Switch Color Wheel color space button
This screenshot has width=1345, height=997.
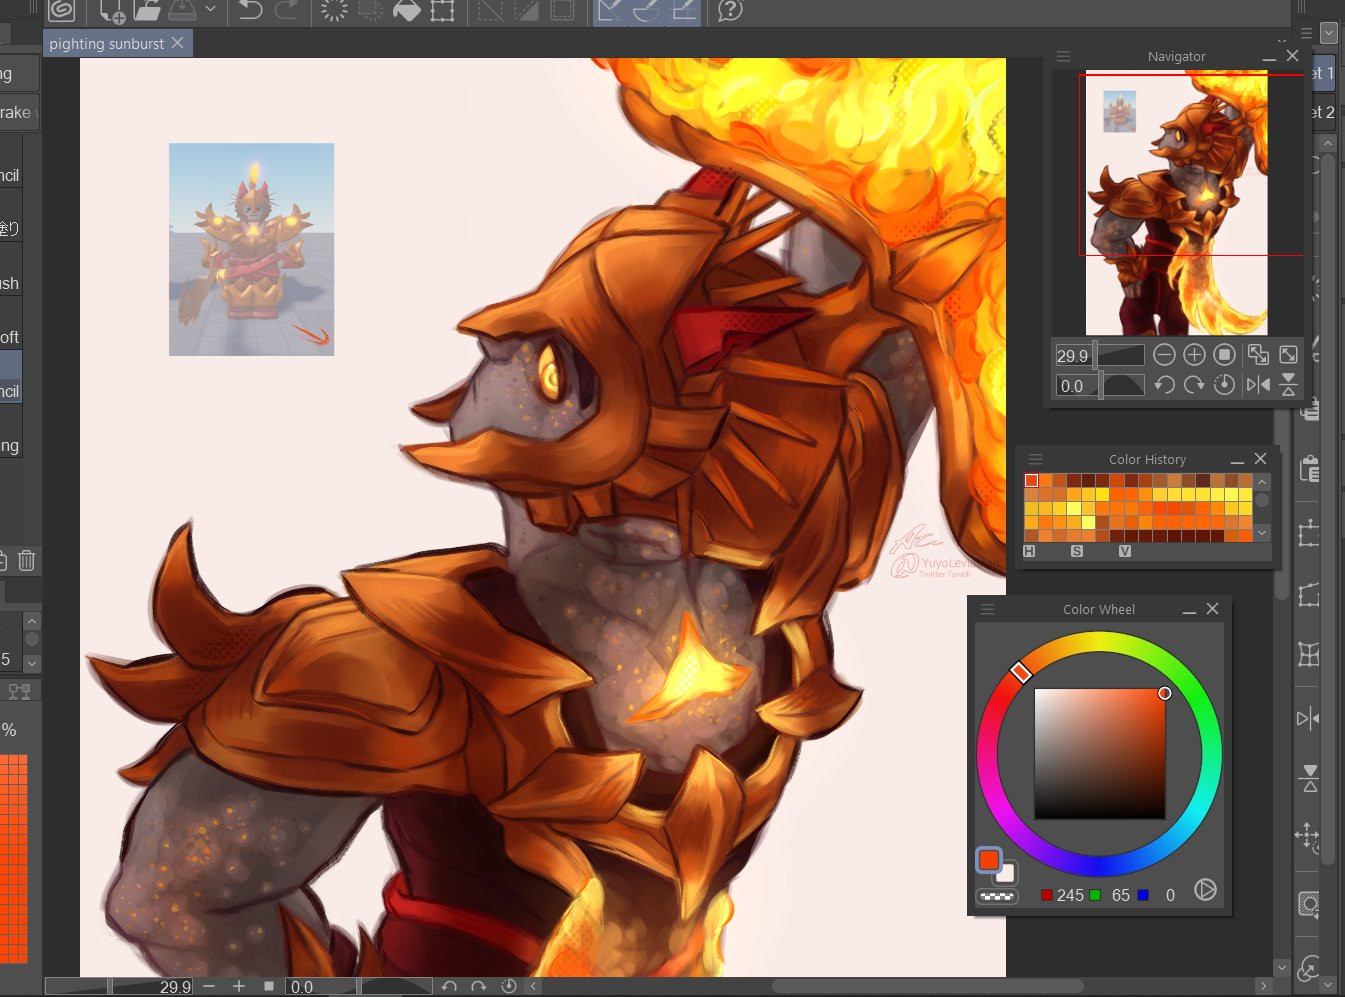1205,890
